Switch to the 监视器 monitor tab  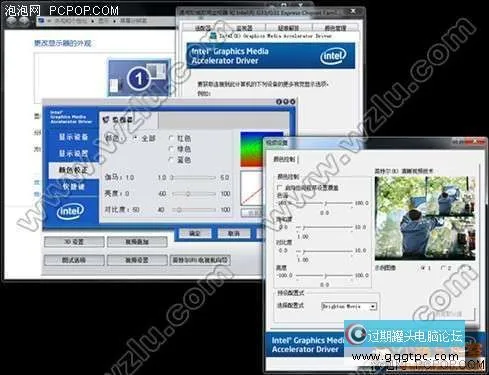click(x=244, y=28)
